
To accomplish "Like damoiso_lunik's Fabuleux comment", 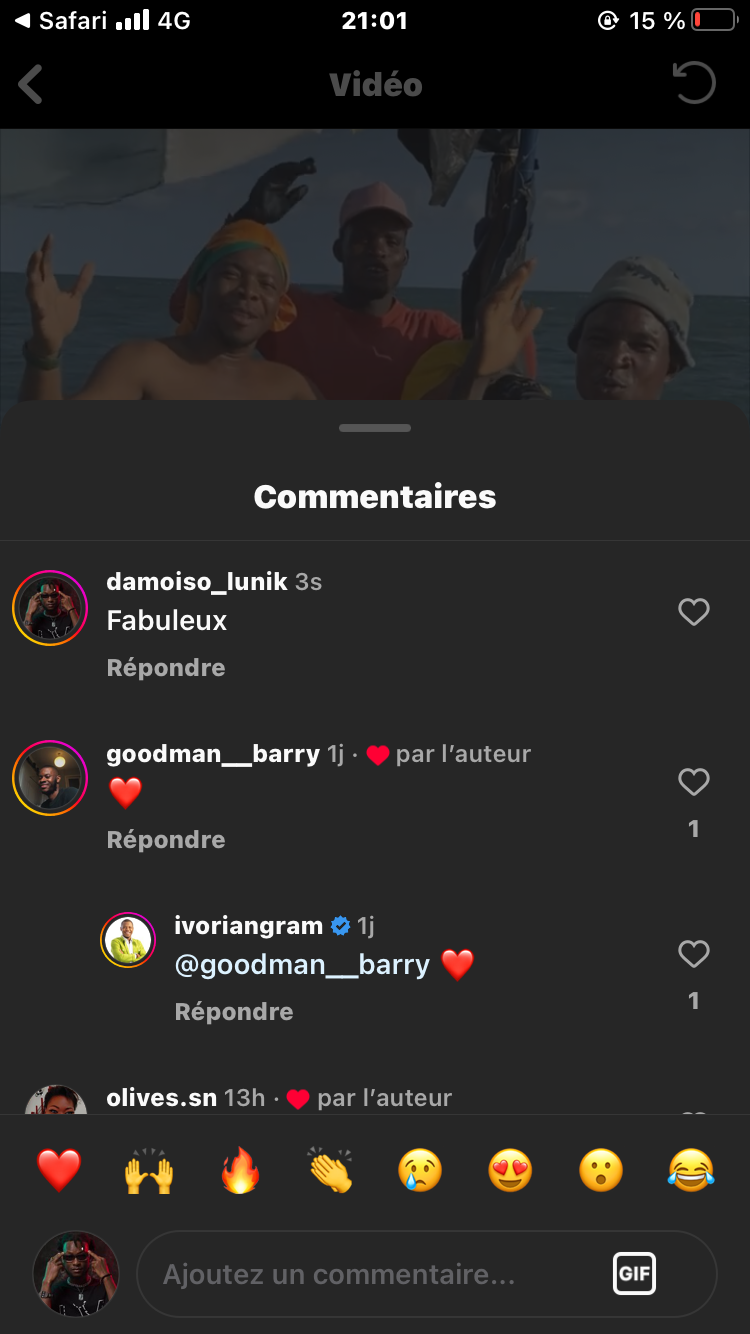I will pyautogui.click(x=693, y=612).
